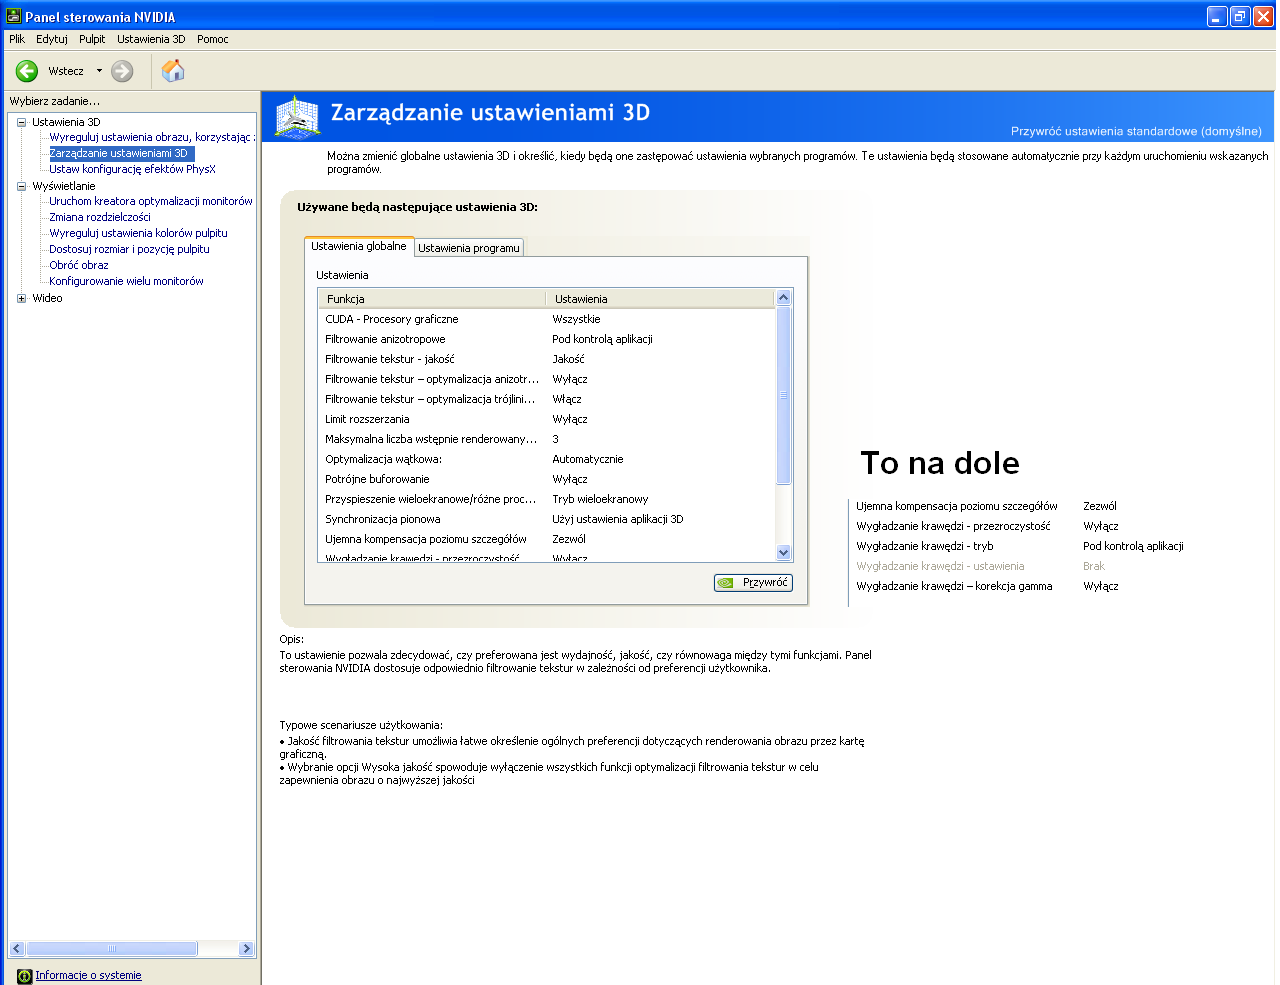
Task: Open the Wstecz history dropdown arrow
Action: click(x=99, y=71)
